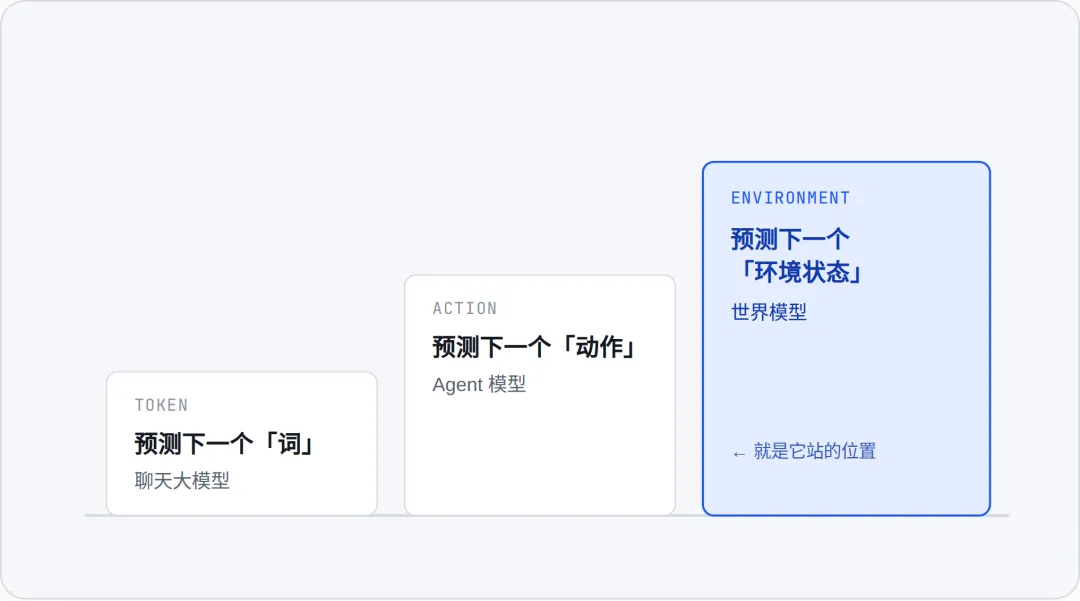
Task: Select the blue heading 预测下一个
Action: click(790, 240)
